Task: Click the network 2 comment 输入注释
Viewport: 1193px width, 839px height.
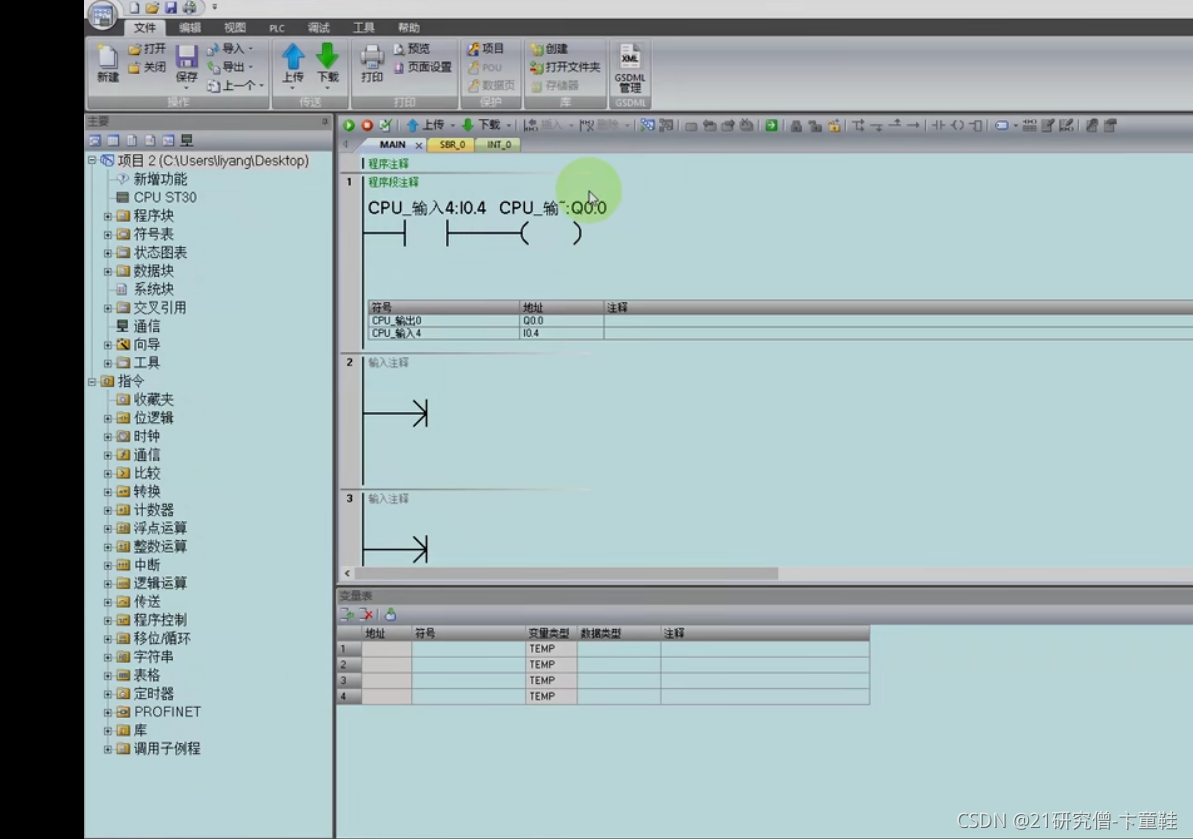Action: click(x=389, y=363)
